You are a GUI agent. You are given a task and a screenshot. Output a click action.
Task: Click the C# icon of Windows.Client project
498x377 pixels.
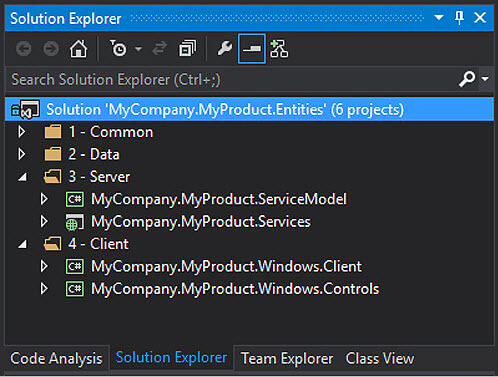(75, 266)
